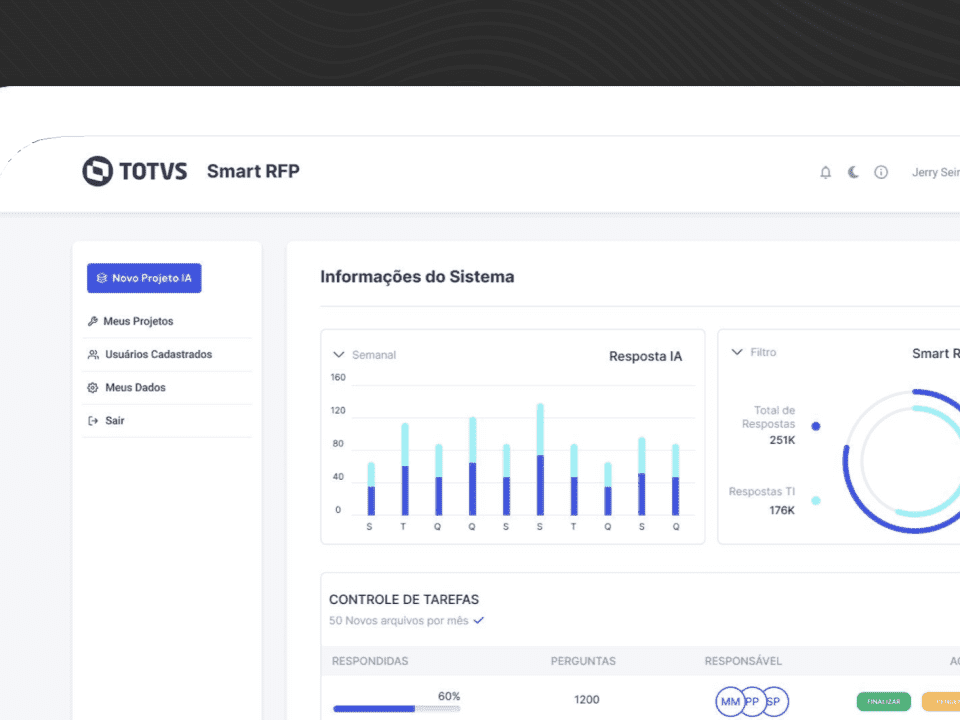Click the orange action button
Image resolution: width=960 pixels, height=720 pixels.
941,702
